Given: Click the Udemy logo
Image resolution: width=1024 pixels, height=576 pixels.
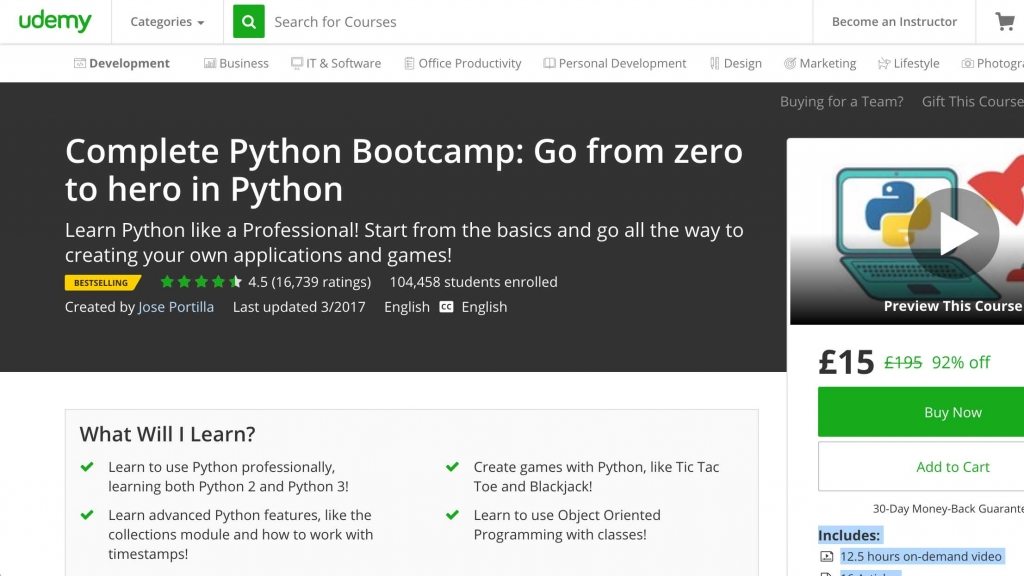Looking at the screenshot, I should (x=55, y=21).
